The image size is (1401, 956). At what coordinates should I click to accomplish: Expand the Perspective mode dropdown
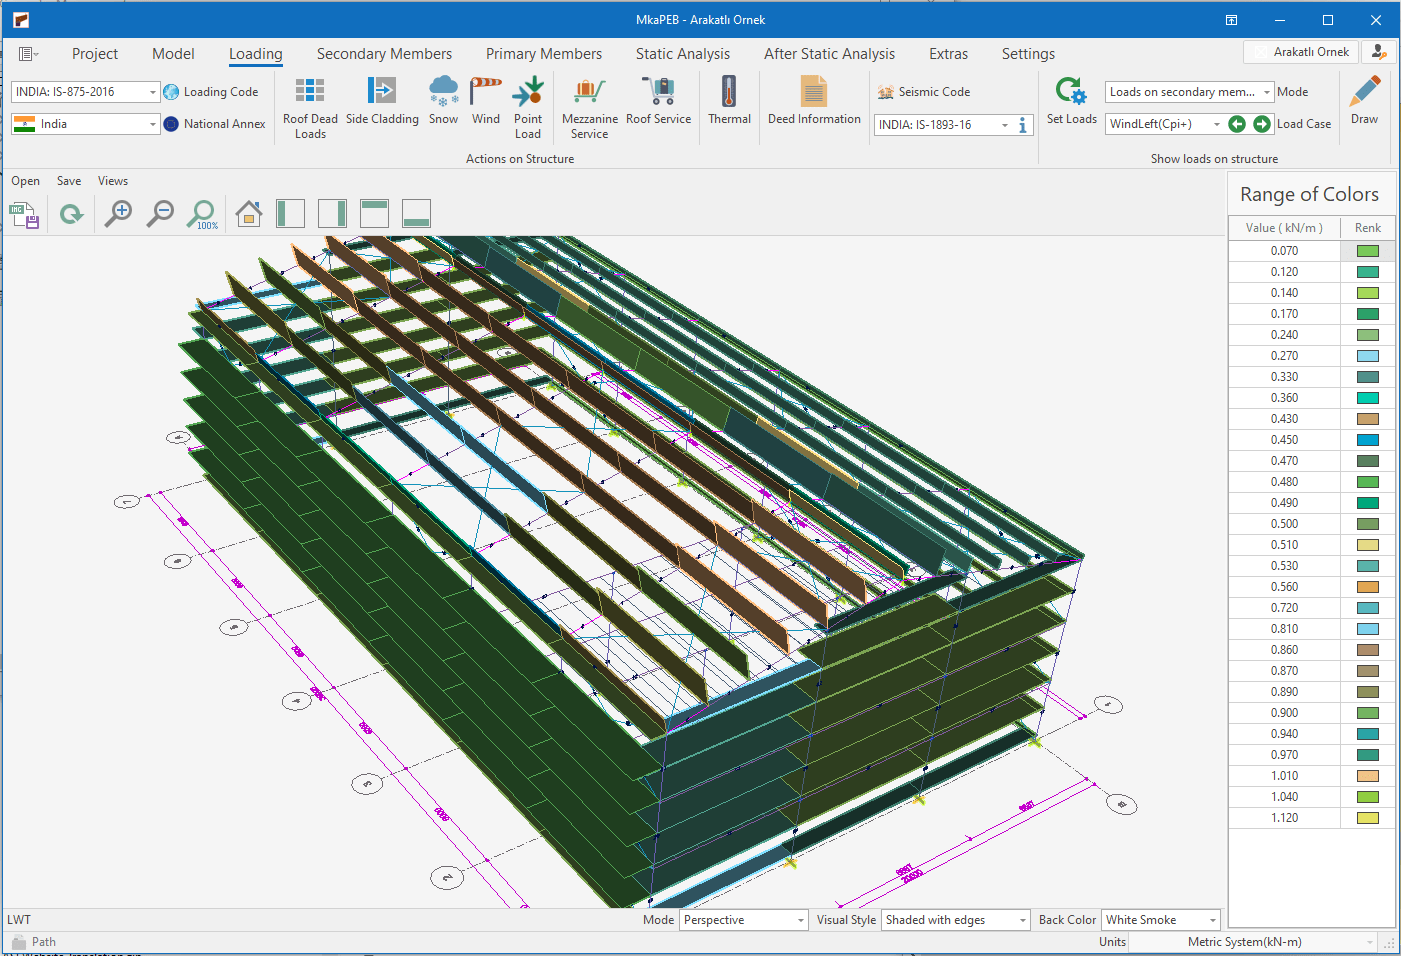click(x=801, y=920)
